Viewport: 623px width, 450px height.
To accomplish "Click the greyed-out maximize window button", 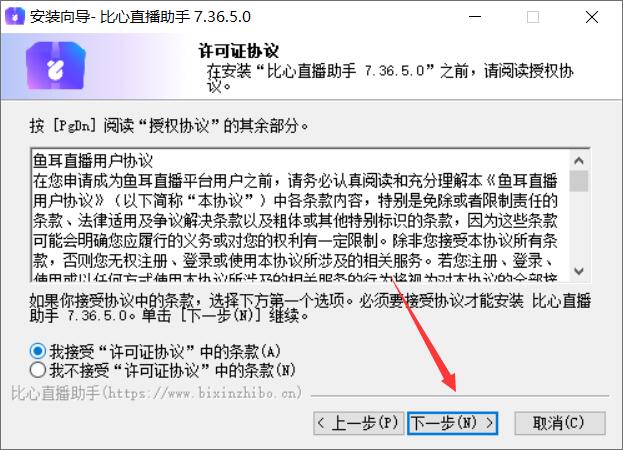I will [x=533, y=17].
